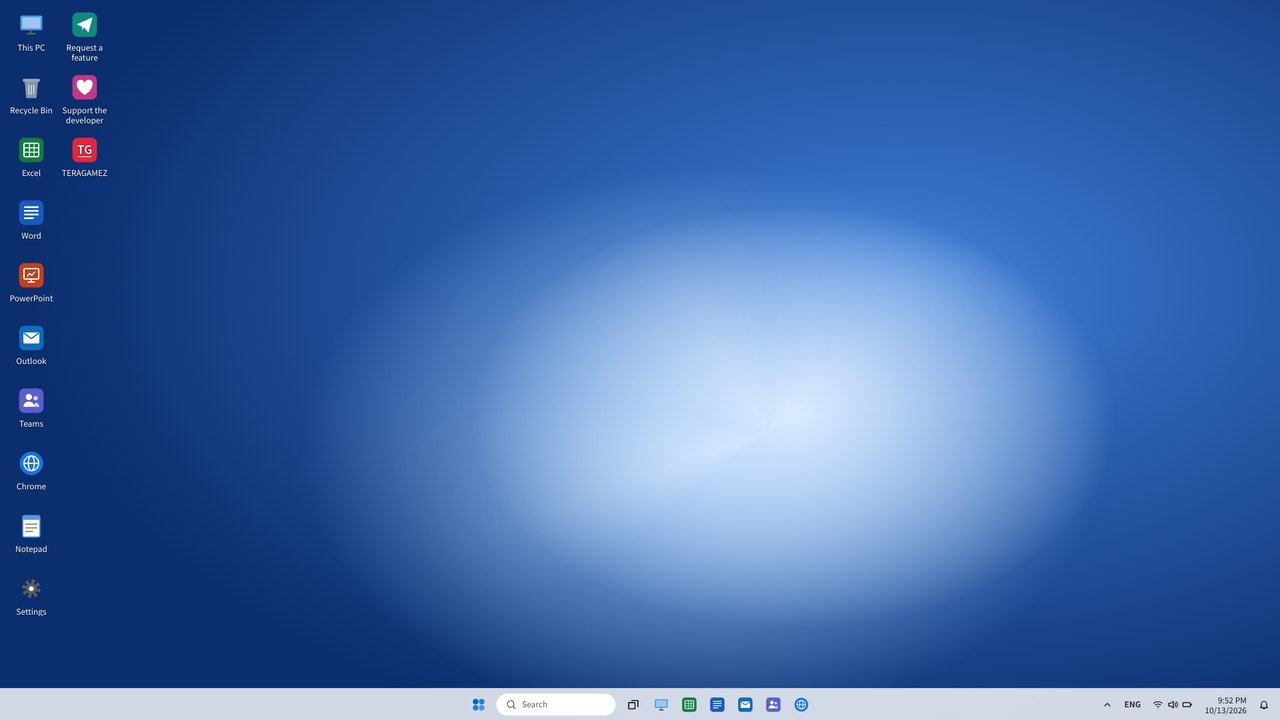Show hidden system tray icons
This screenshot has height=720, width=1280.
tap(1107, 704)
